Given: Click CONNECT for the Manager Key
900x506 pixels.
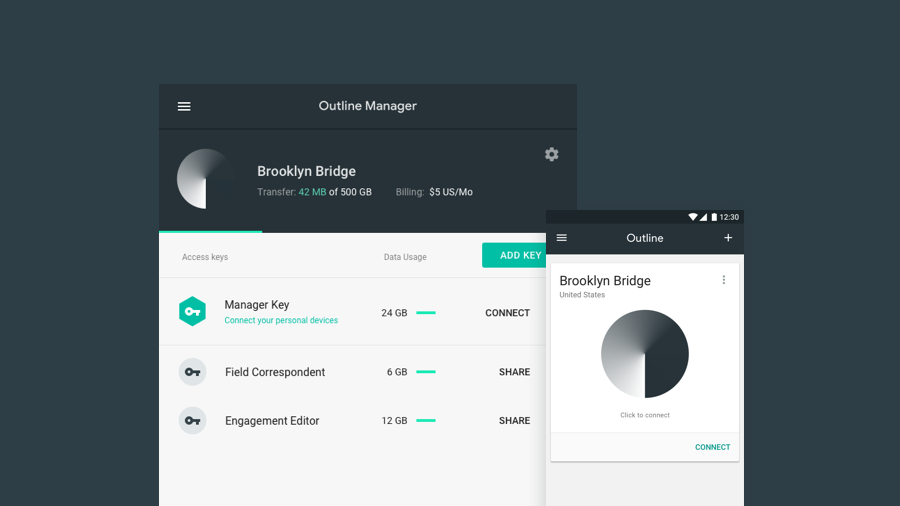Looking at the screenshot, I should pyautogui.click(x=507, y=313).
